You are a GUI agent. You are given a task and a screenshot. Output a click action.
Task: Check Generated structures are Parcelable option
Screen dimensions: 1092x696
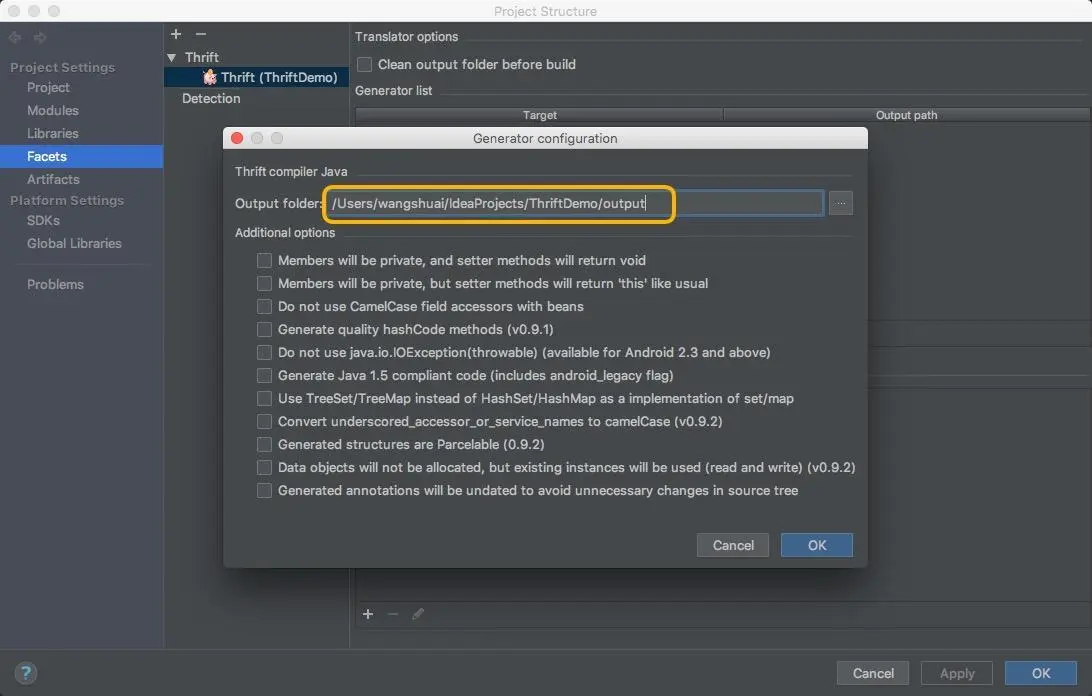(x=264, y=444)
